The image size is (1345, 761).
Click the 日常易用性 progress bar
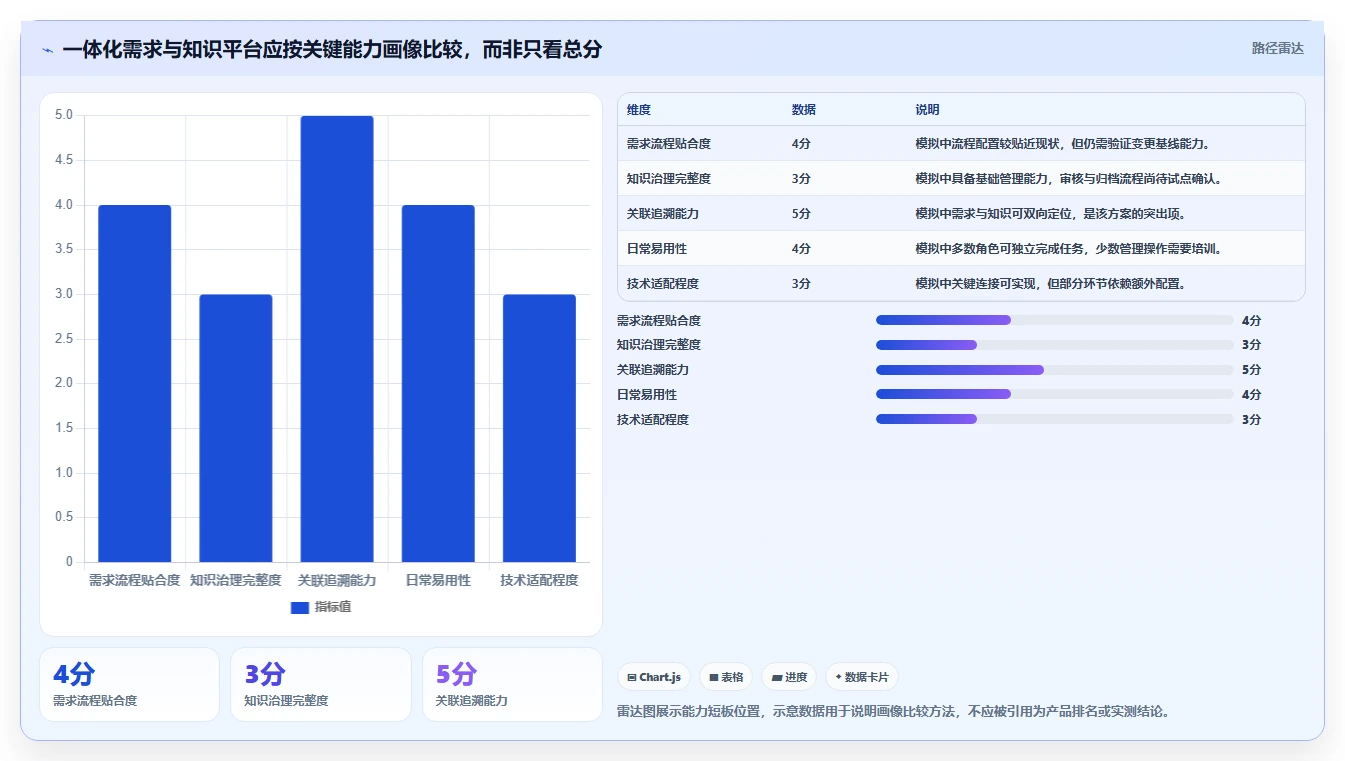[x=1054, y=395]
